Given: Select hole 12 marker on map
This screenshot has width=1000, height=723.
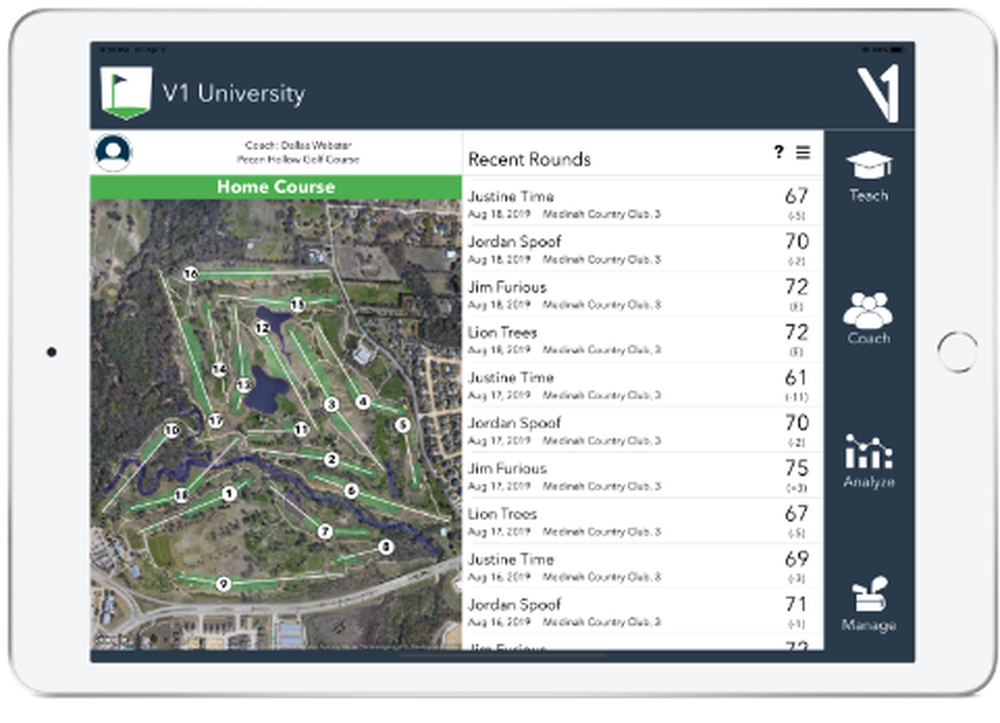Looking at the screenshot, I should click(262, 328).
